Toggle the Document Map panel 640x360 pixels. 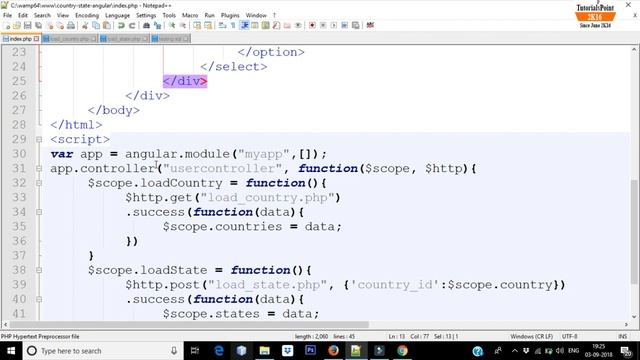[x=266, y=25]
